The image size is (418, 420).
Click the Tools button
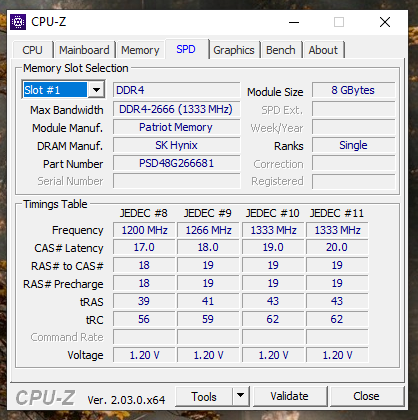click(x=204, y=396)
